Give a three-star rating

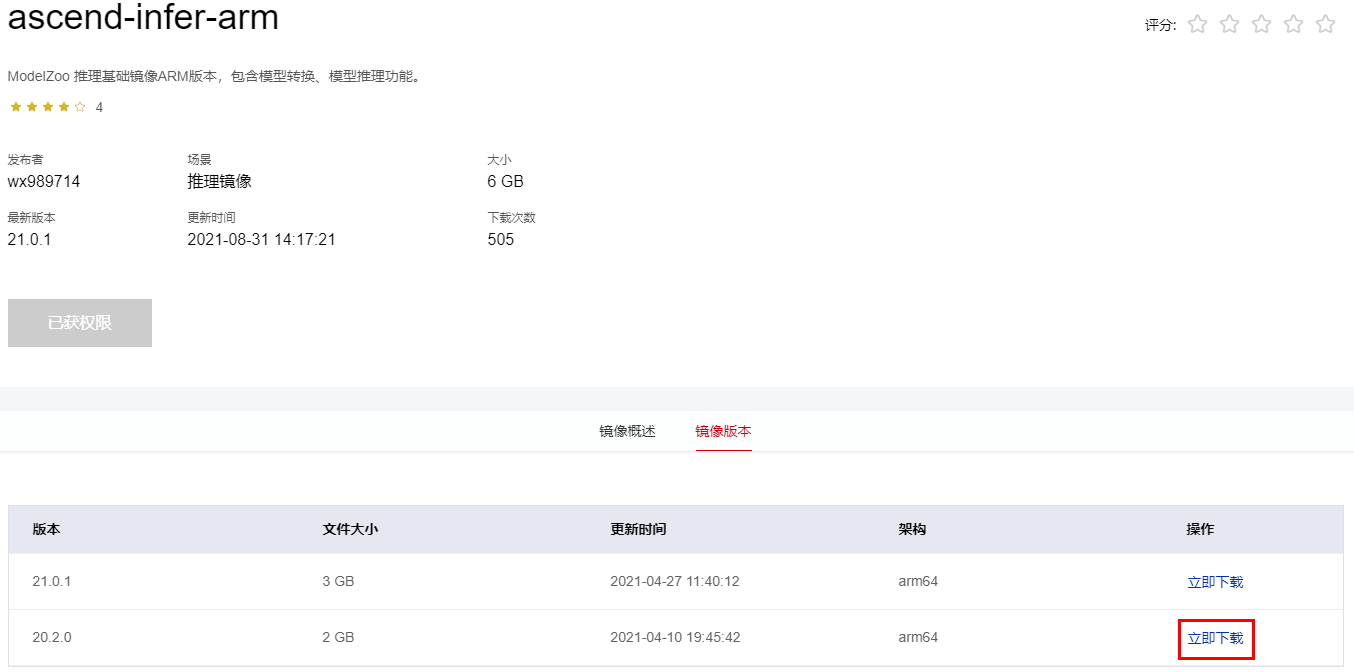[x=1261, y=24]
